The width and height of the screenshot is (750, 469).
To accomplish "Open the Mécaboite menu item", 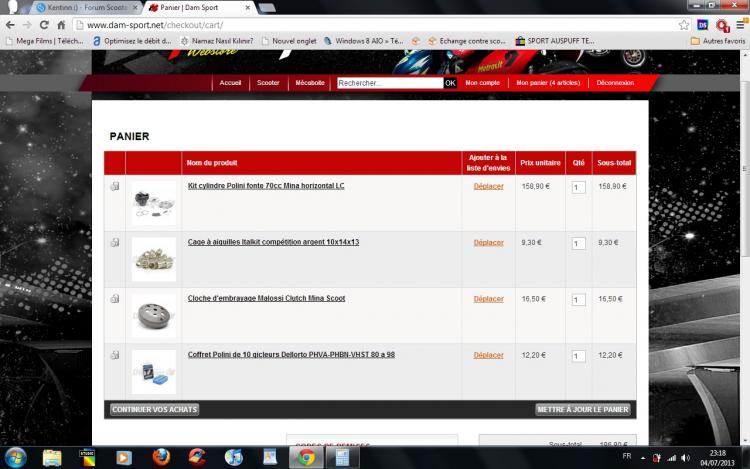I will 309,83.
